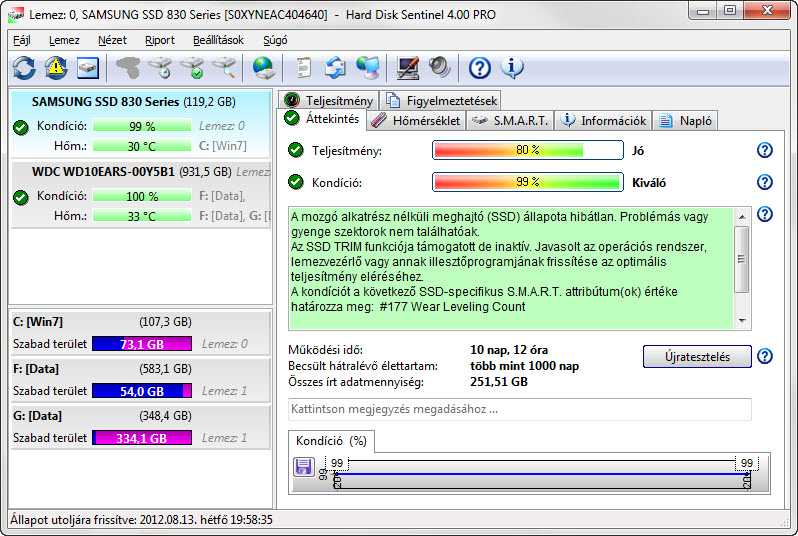Switch to the Hőmérséklet tab

tap(416, 121)
